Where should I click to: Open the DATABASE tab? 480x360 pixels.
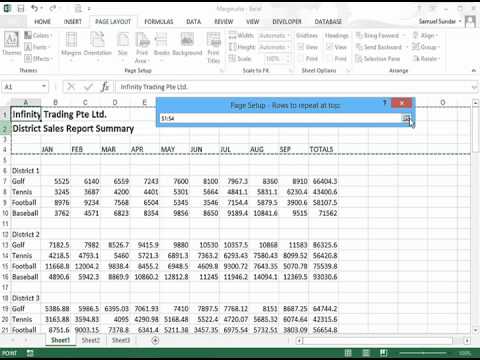[x=328, y=22]
